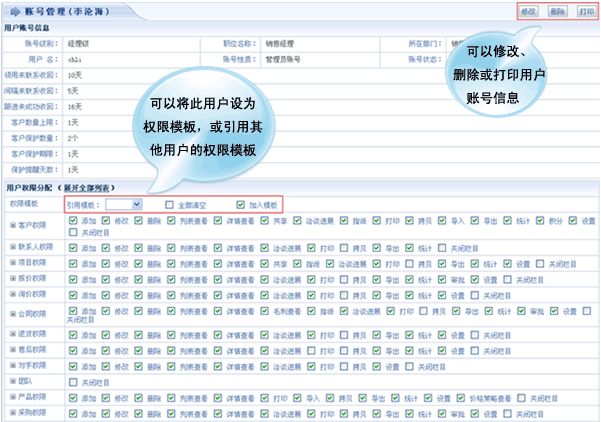This screenshot has height=422, width=601.
Task: Click the 权限模板 row label
Action: 24,204
